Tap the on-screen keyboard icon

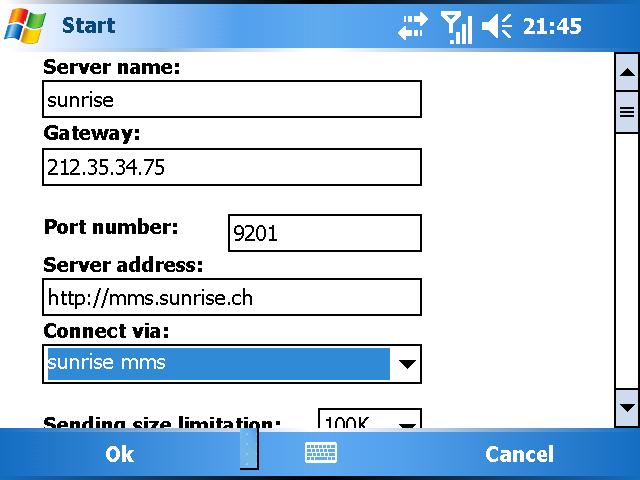coord(321,452)
